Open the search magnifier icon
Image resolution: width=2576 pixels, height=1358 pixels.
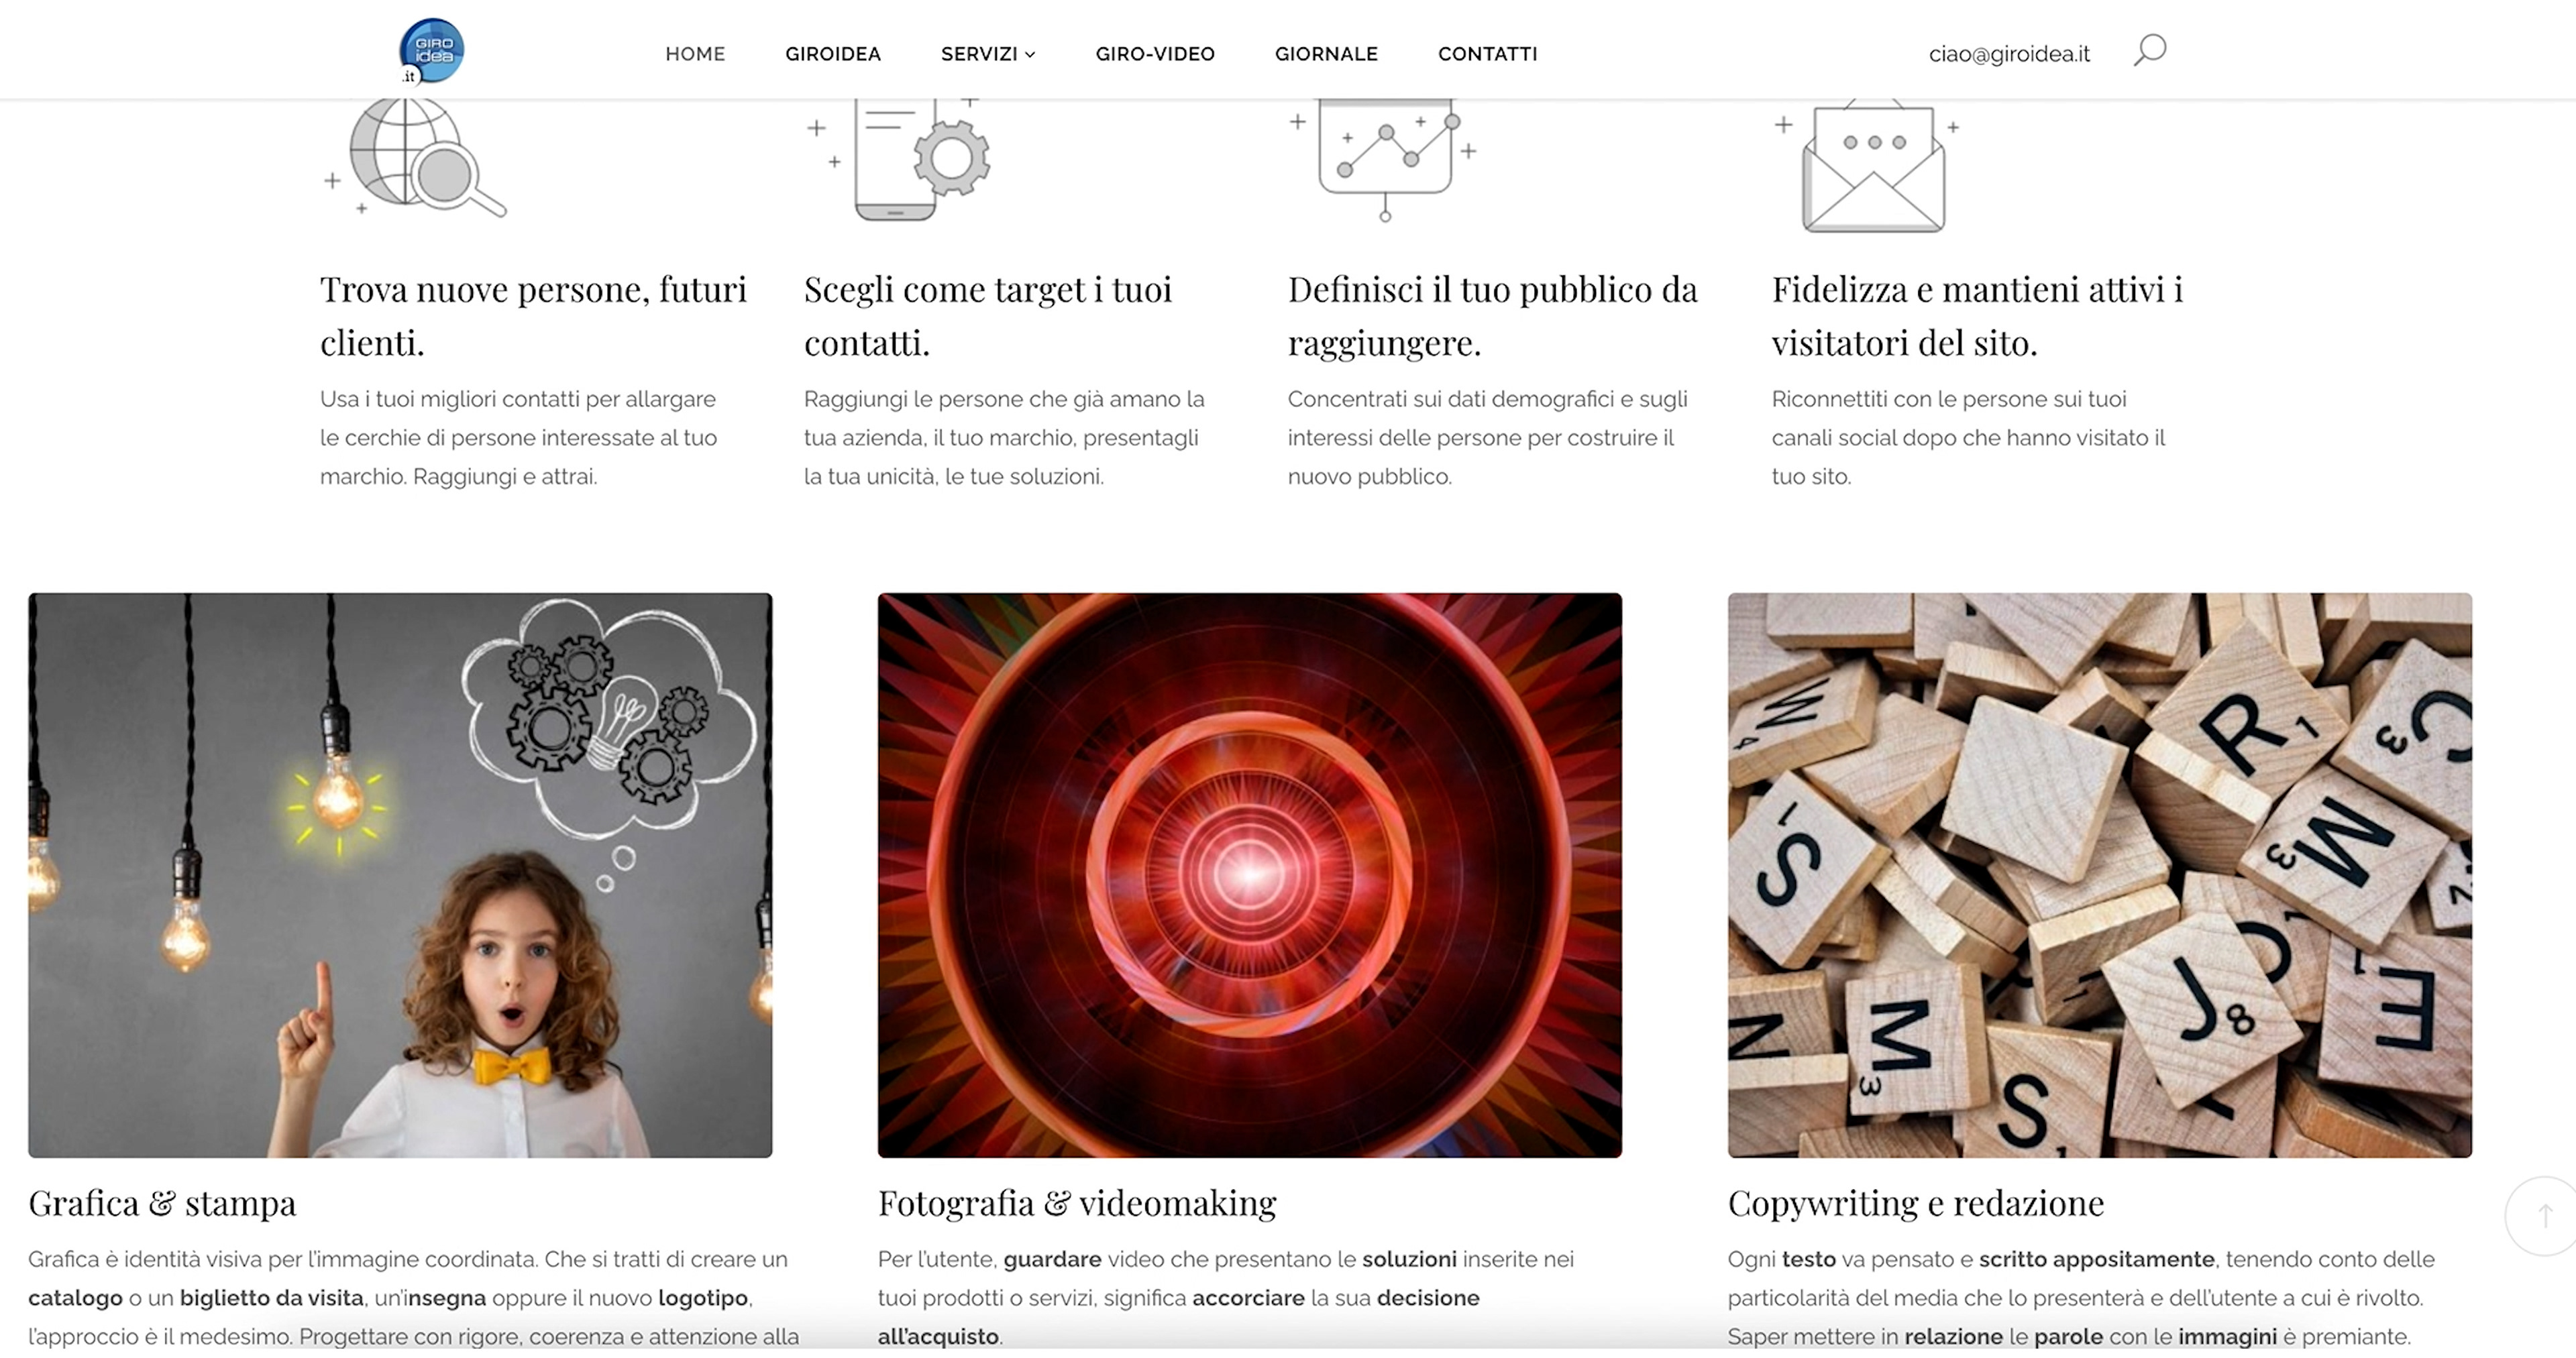tap(2150, 50)
